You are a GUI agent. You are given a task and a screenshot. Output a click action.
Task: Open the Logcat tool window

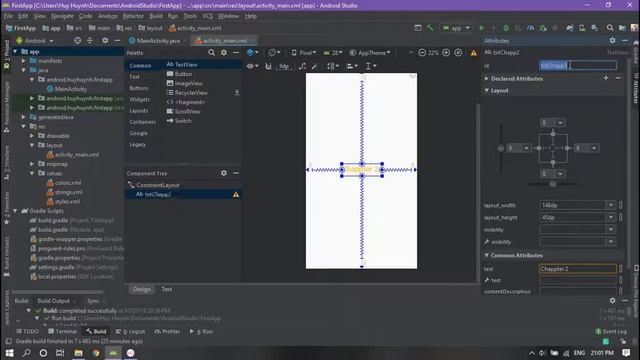tap(130, 331)
